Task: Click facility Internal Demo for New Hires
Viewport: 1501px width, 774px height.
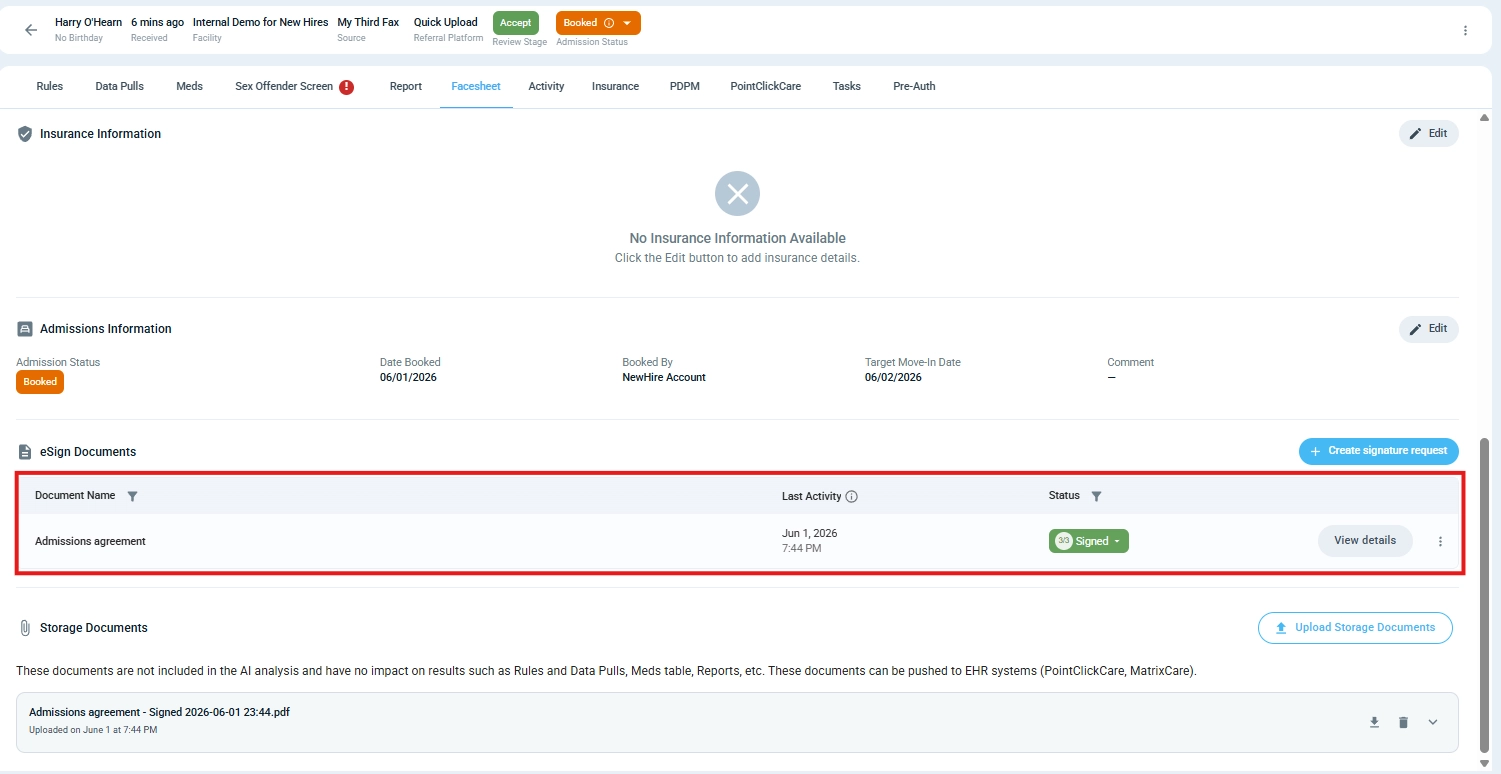Action: tap(260, 22)
